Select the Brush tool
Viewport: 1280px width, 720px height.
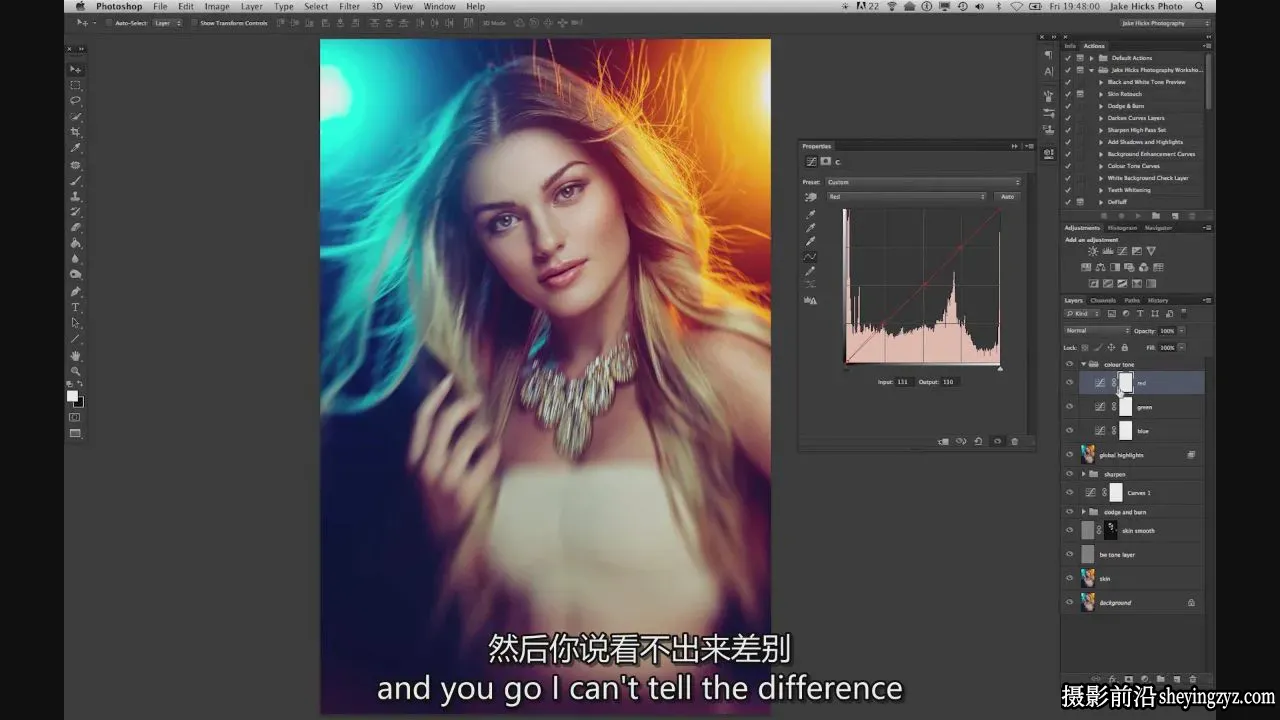pyautogui.click(x=76, y=181)
